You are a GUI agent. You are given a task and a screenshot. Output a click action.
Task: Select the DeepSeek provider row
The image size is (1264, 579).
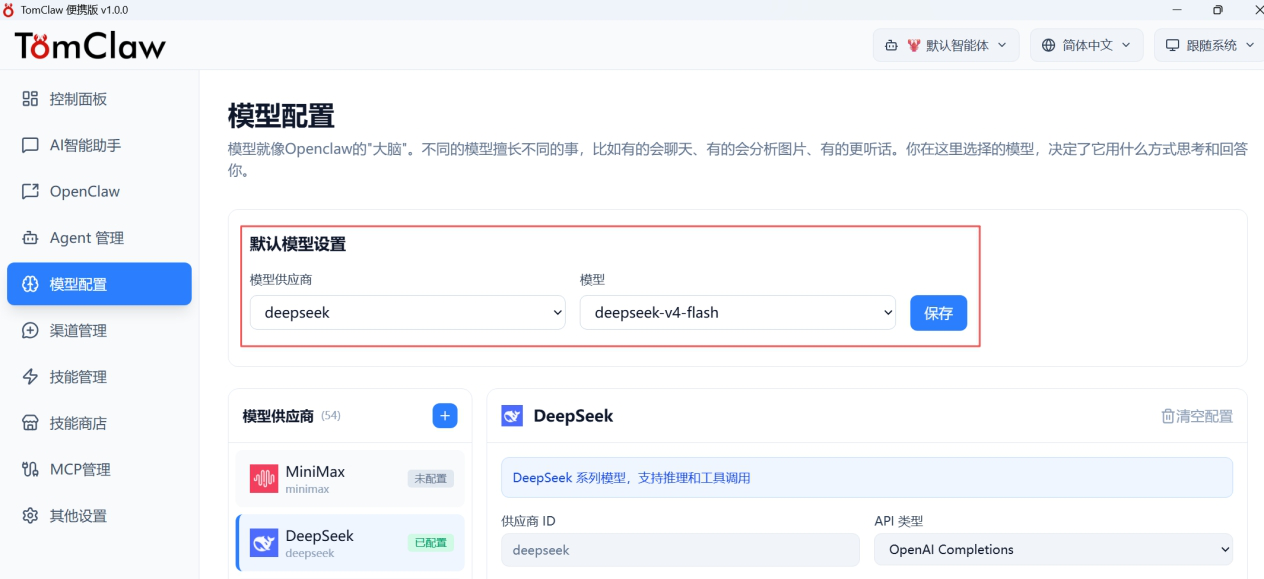[350, 543]
